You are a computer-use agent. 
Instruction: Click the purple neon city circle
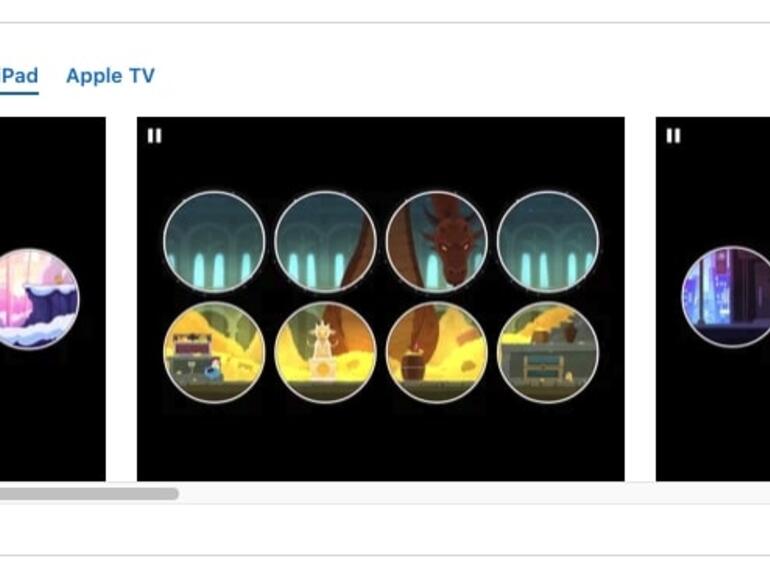(726, 297)
